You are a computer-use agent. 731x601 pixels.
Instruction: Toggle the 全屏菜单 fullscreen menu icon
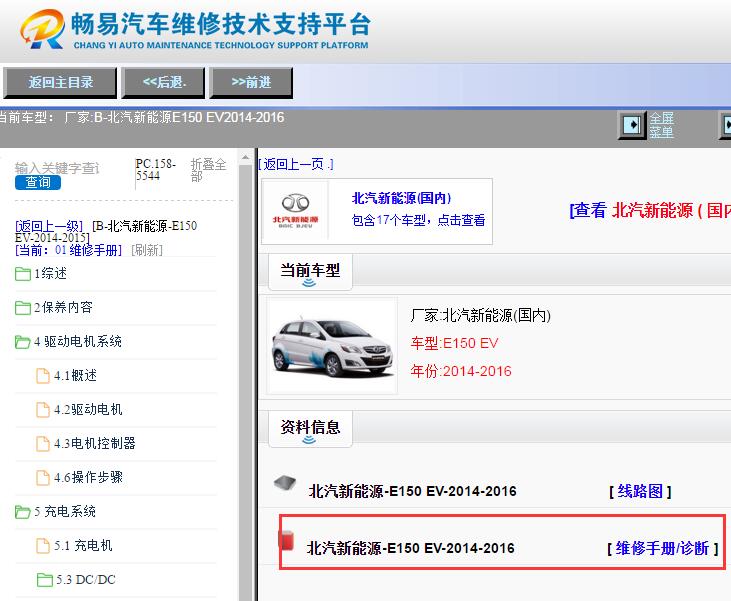[632, 125]
